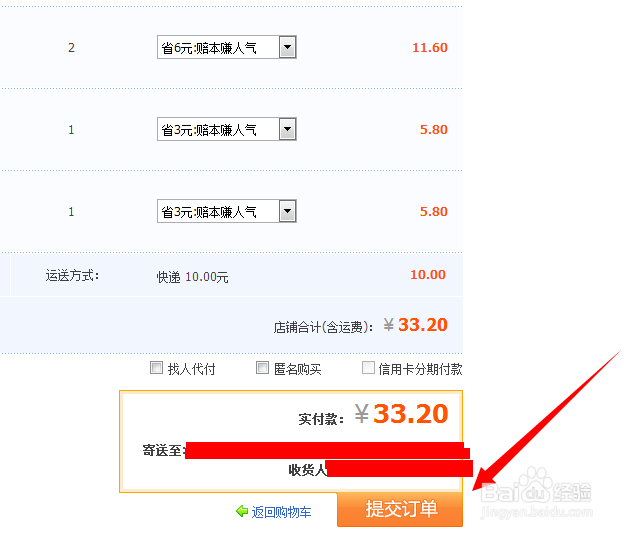
Task: Click the 运送方式 label
Action: (x=72, y=276)
